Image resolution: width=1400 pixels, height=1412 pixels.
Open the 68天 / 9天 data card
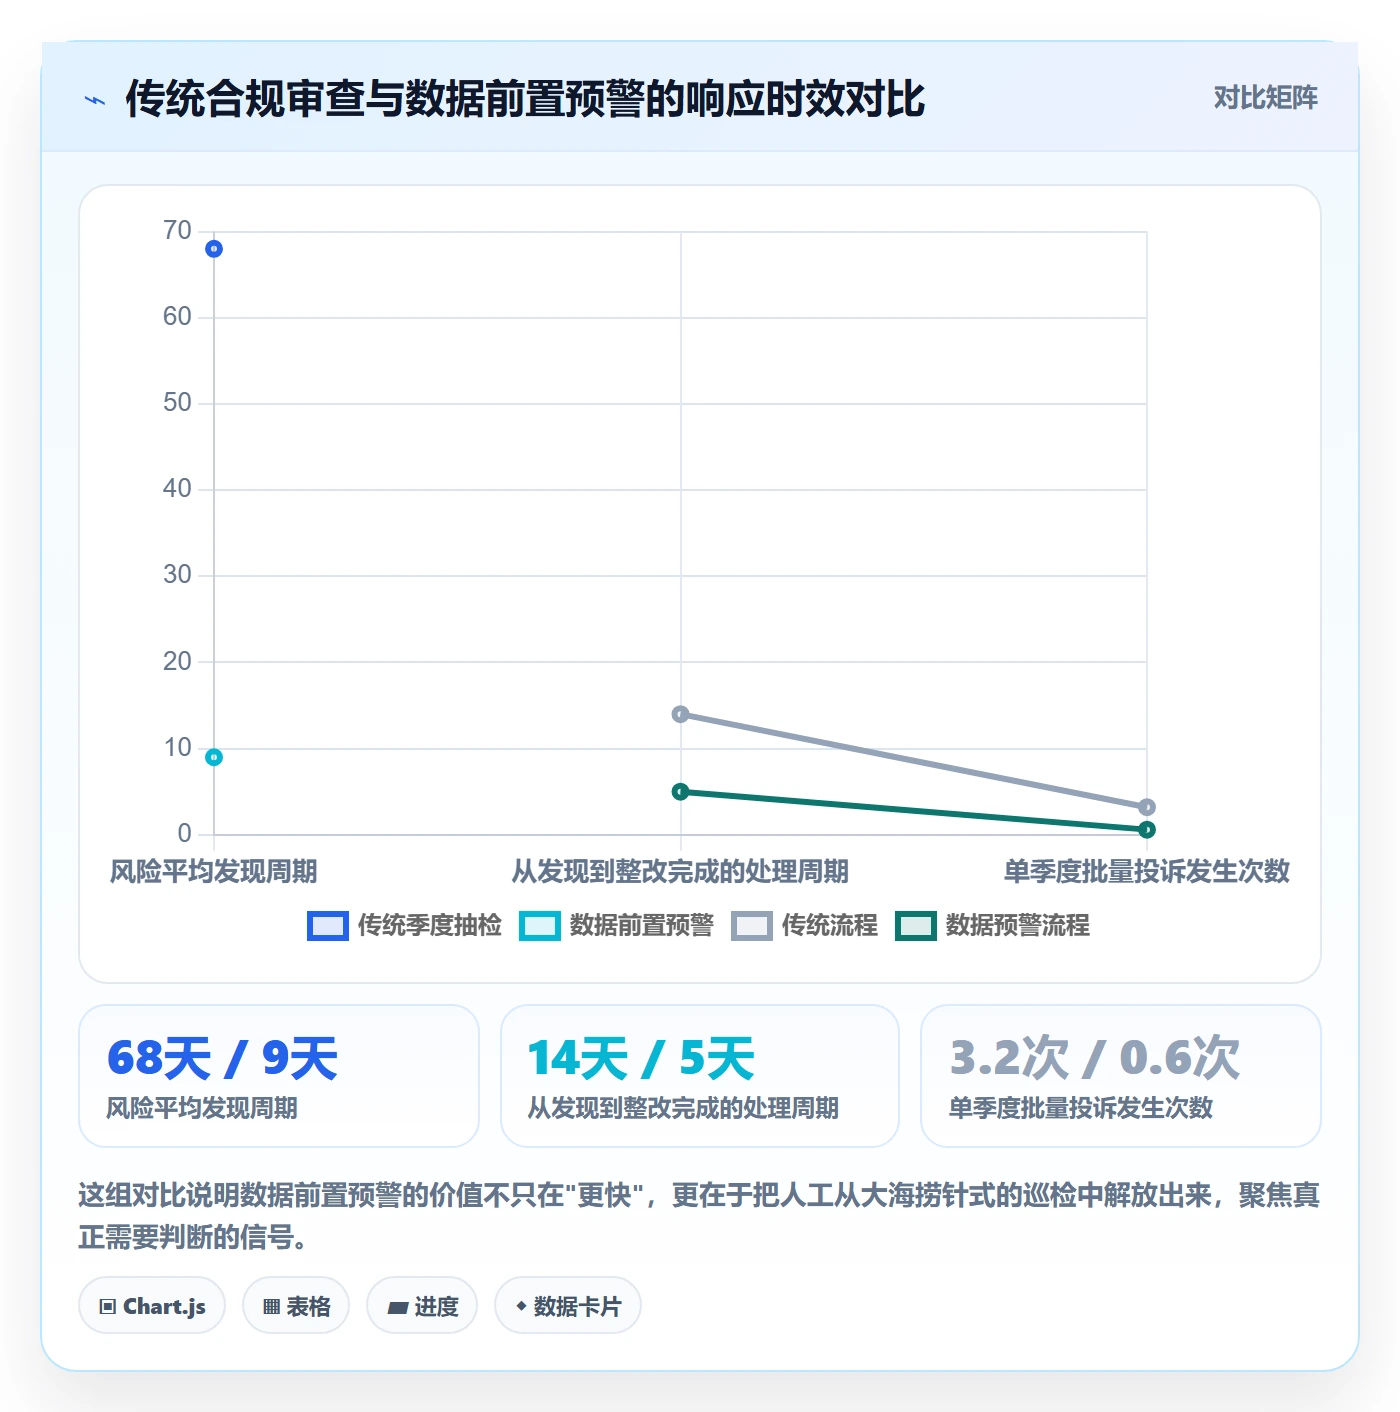pos(279,1076)
